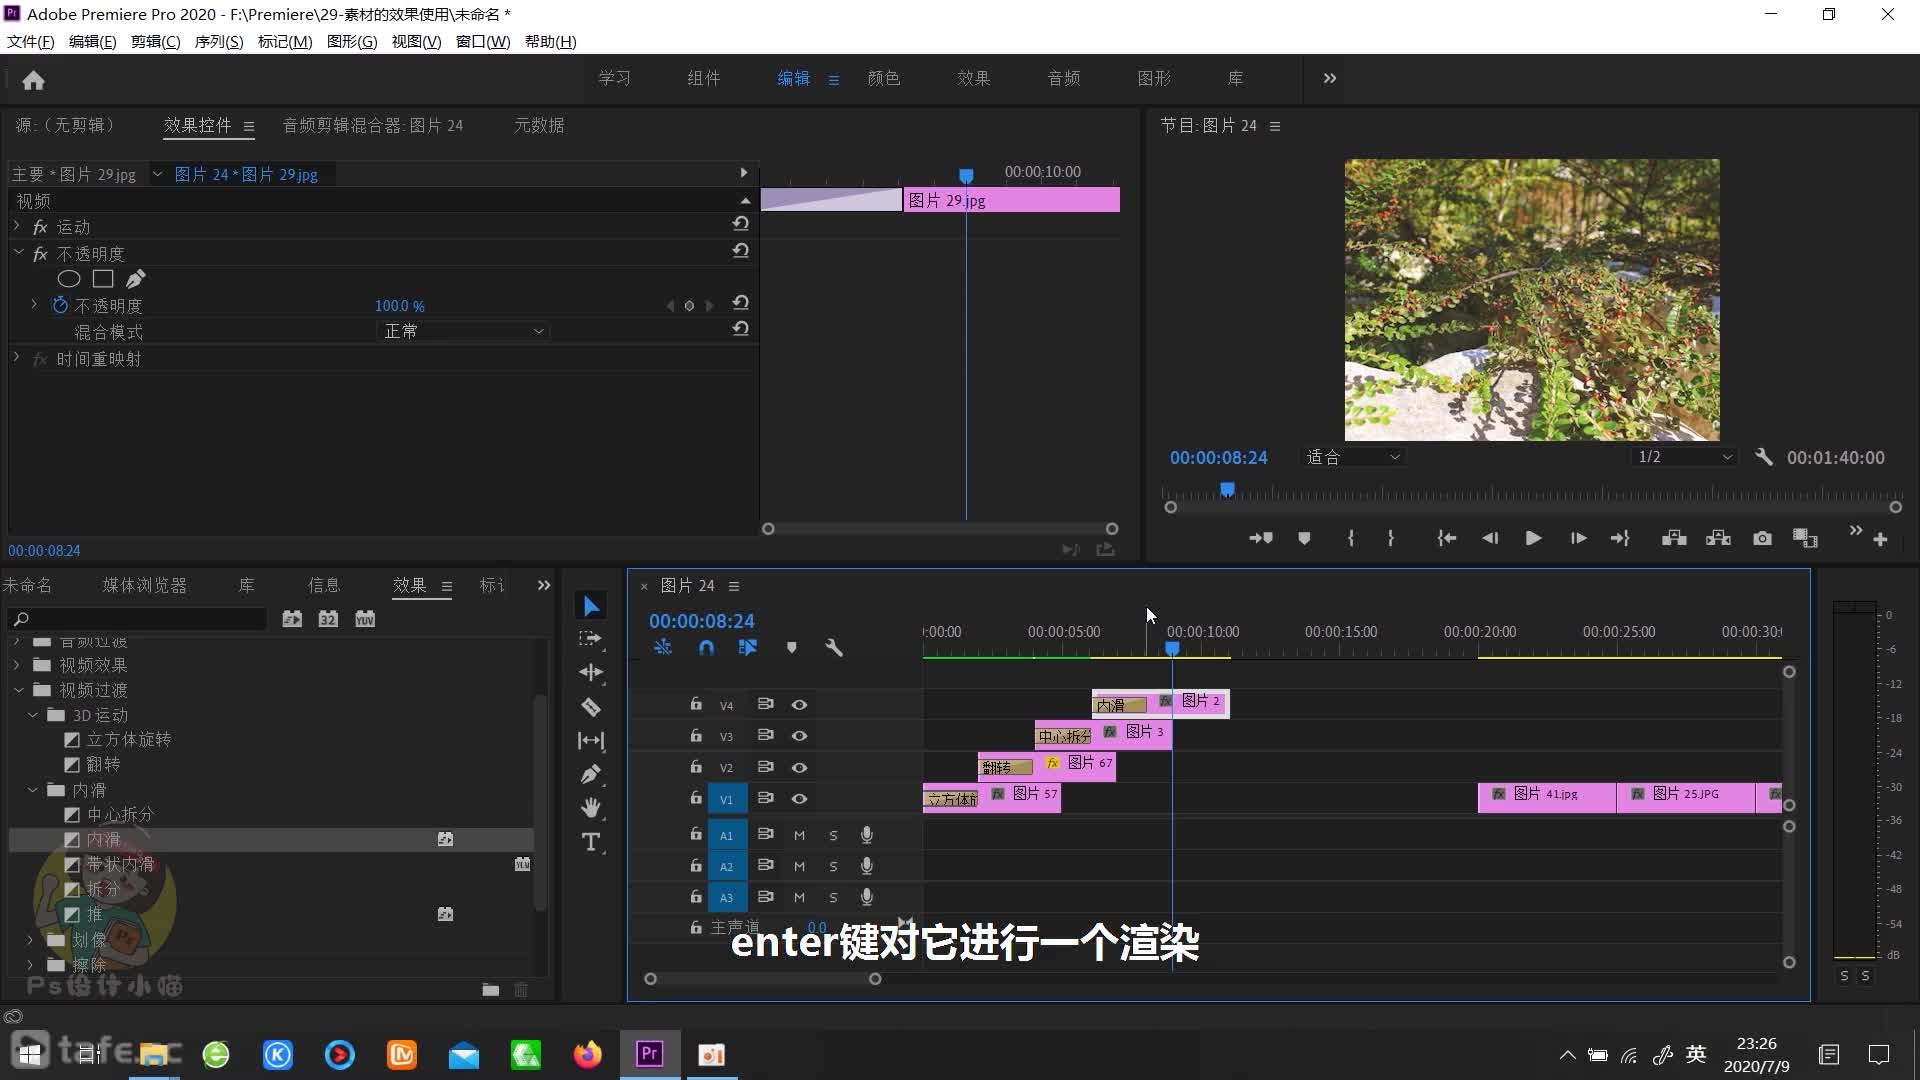Image resolution: width=1920 pixels, height=1080 pixels.
Task: Select free draw bezier mask pen
Action: point(135,279)
